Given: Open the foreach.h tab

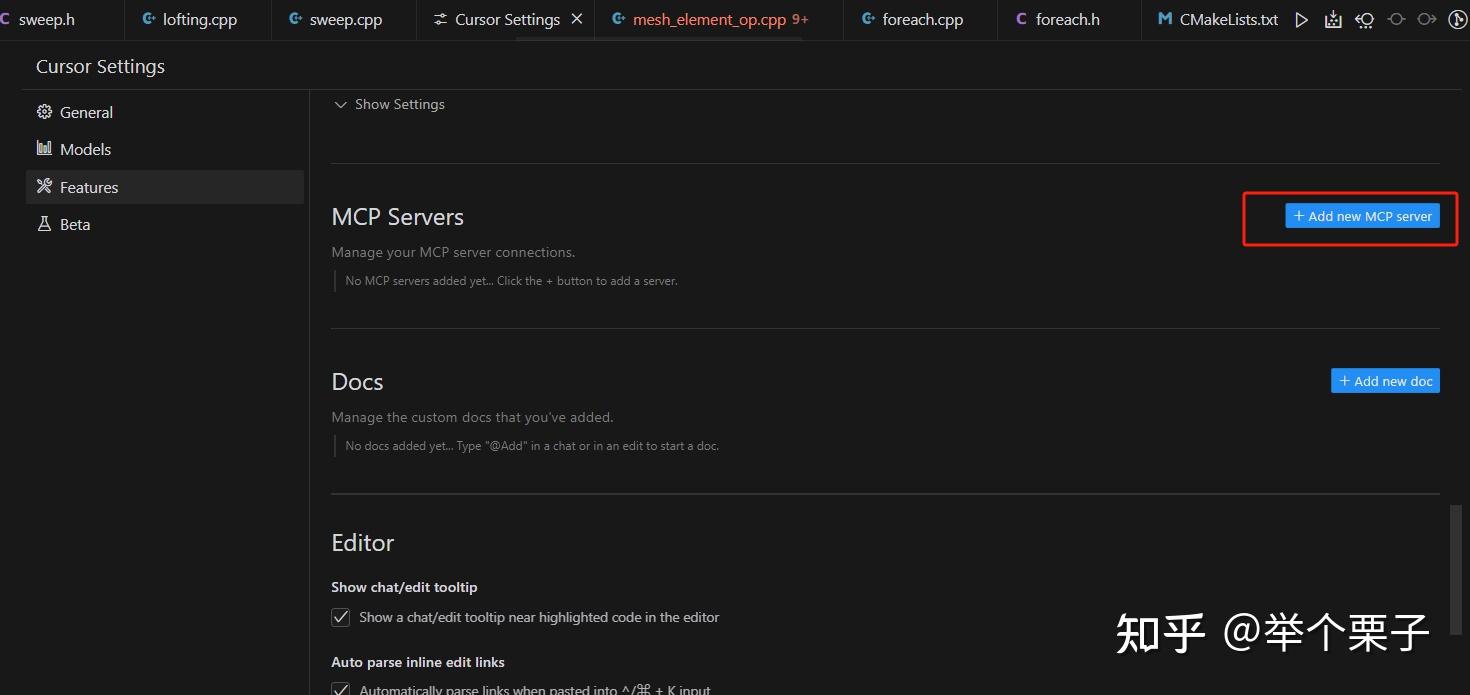Looking at the screenshot, I should click(x=1057, y=20).
